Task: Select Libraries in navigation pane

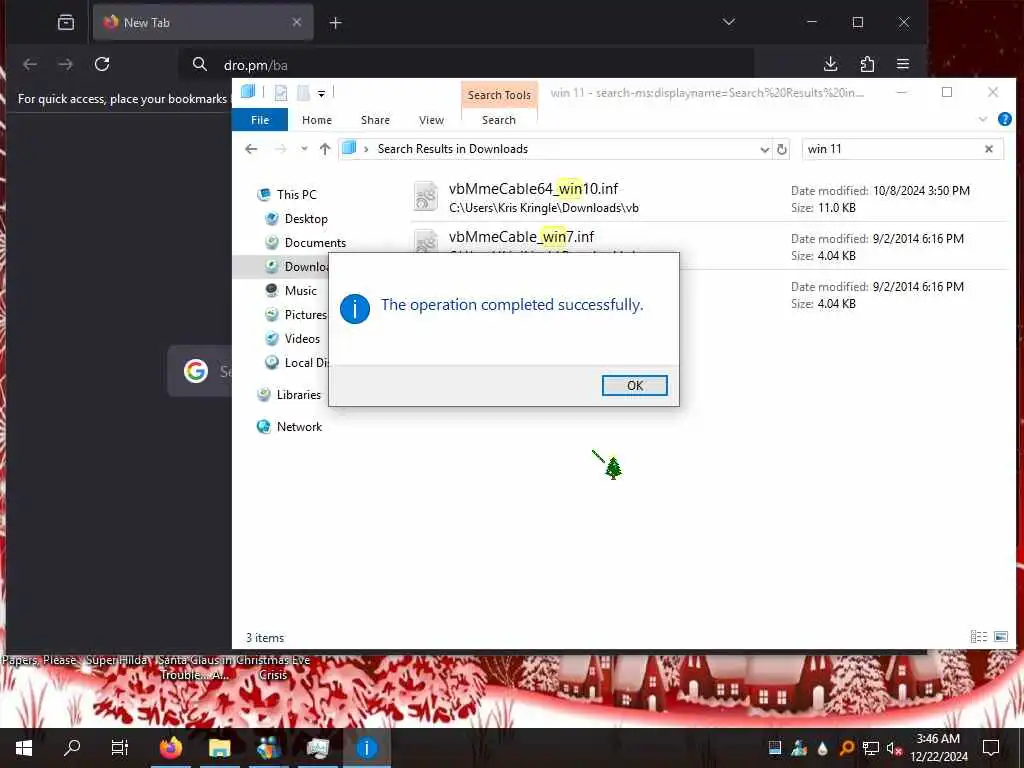Action: [298, 394]
